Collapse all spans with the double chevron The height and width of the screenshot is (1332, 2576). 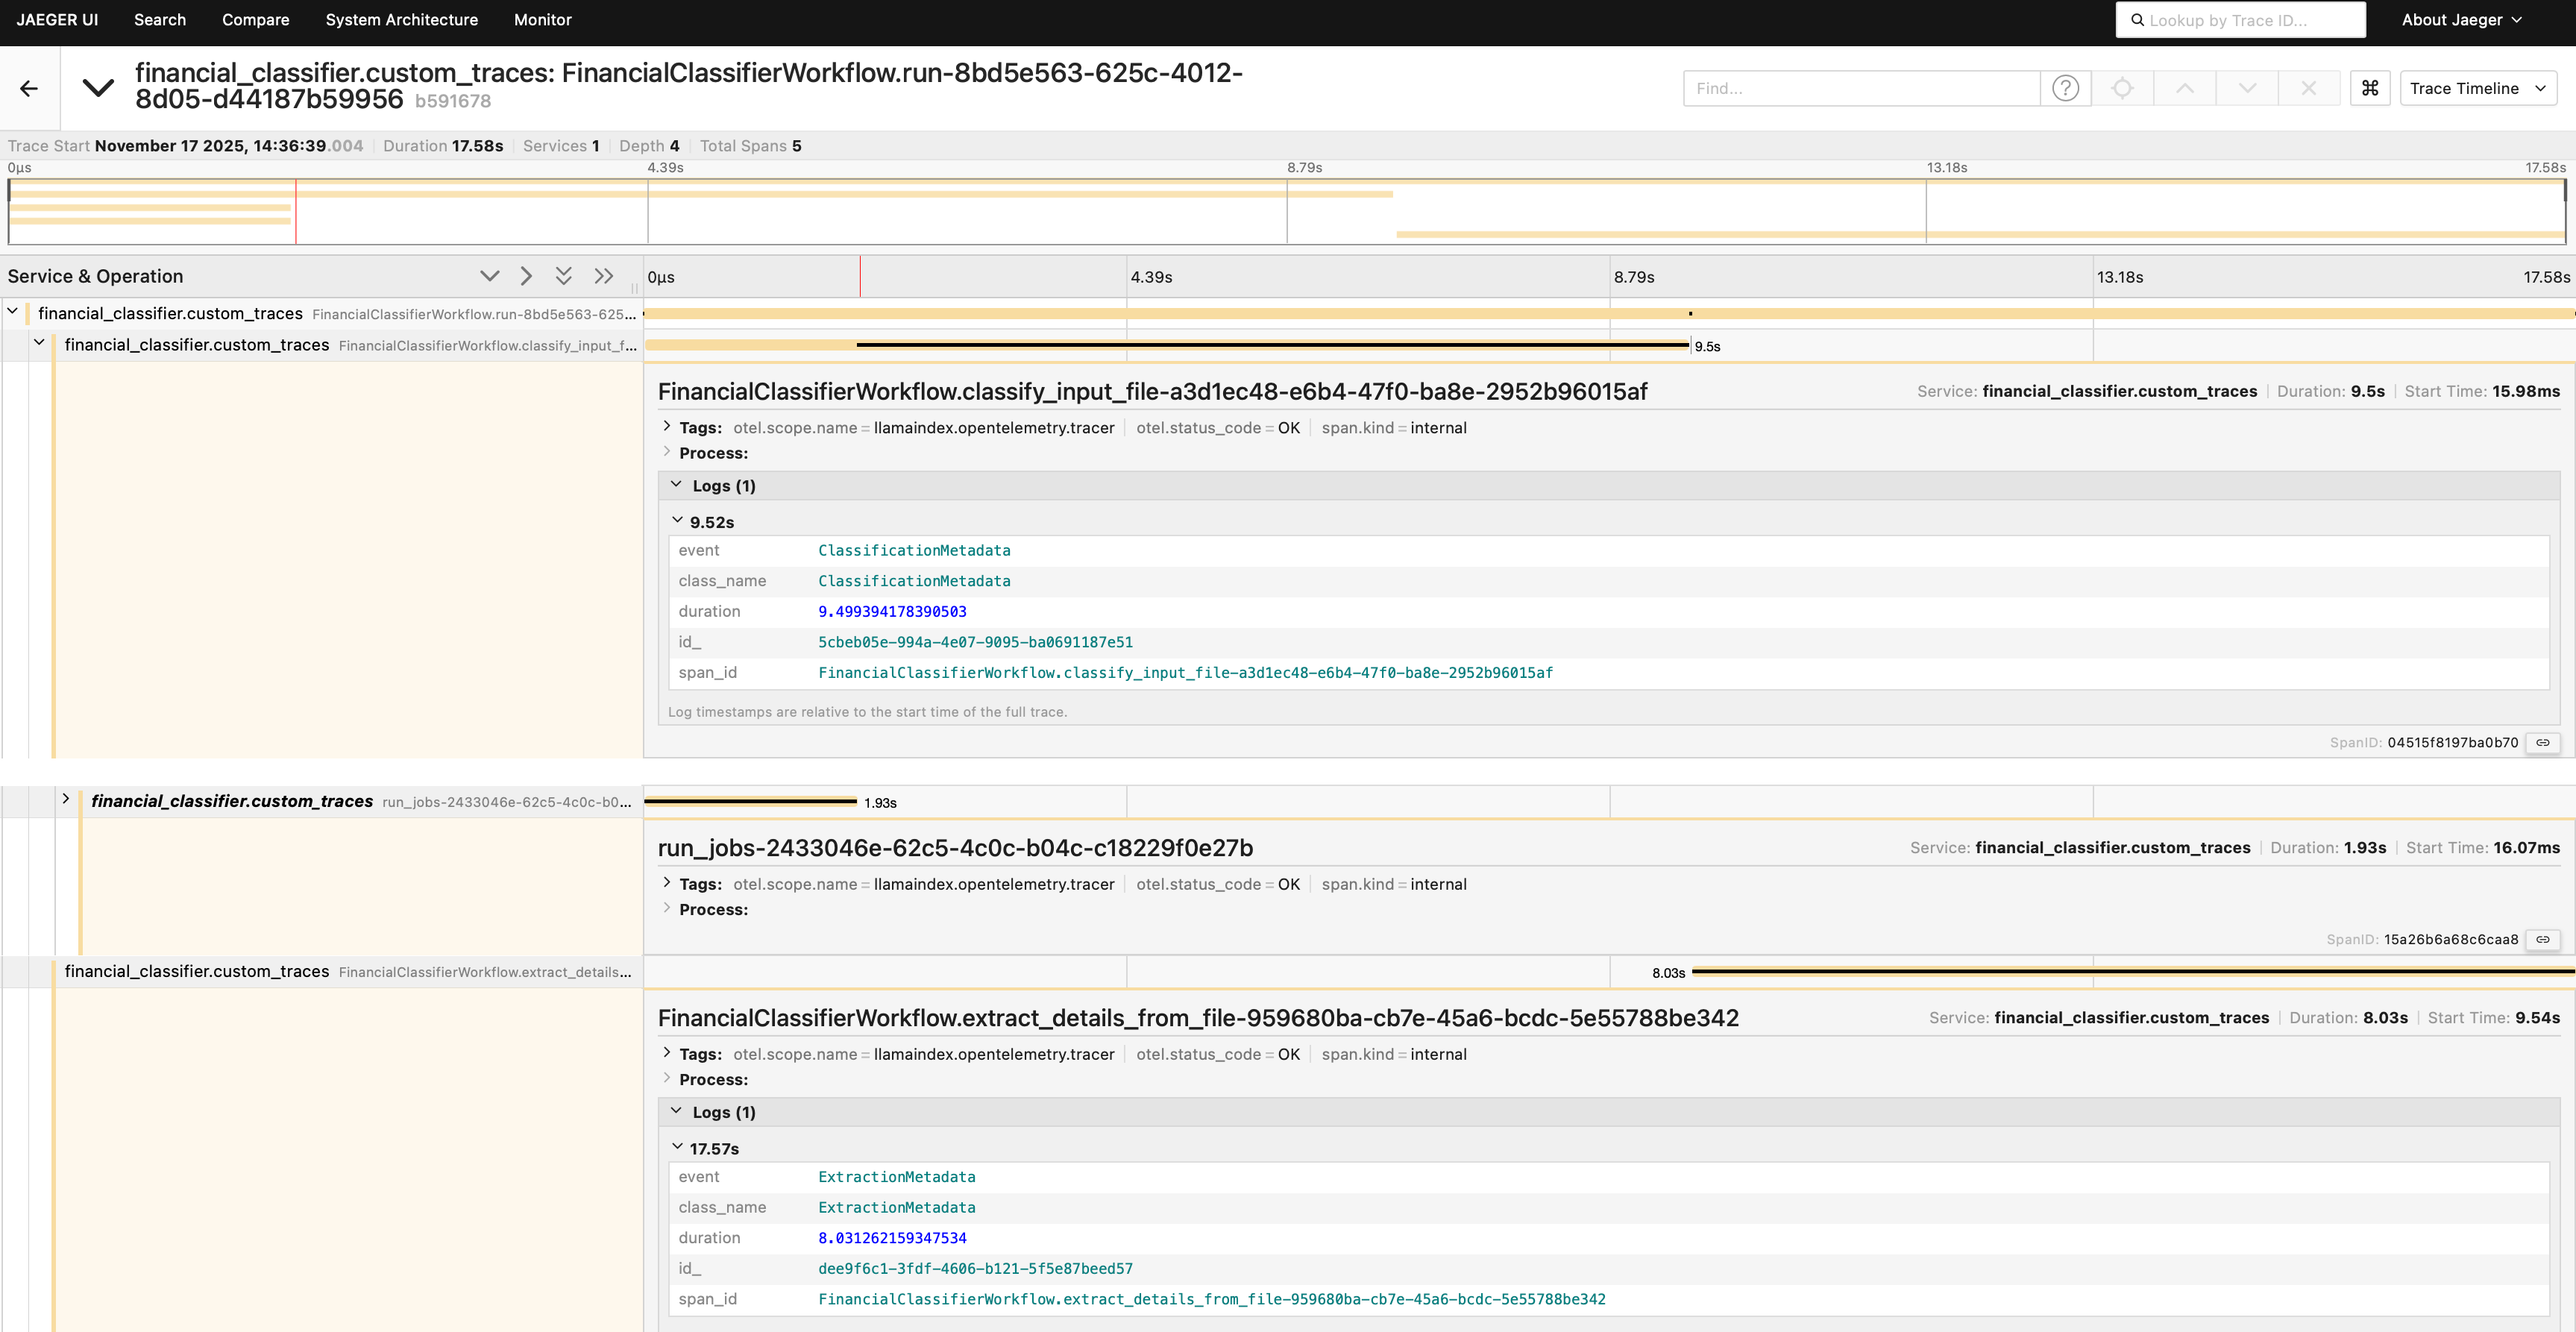pyautogui.click(x=603, y=276)
